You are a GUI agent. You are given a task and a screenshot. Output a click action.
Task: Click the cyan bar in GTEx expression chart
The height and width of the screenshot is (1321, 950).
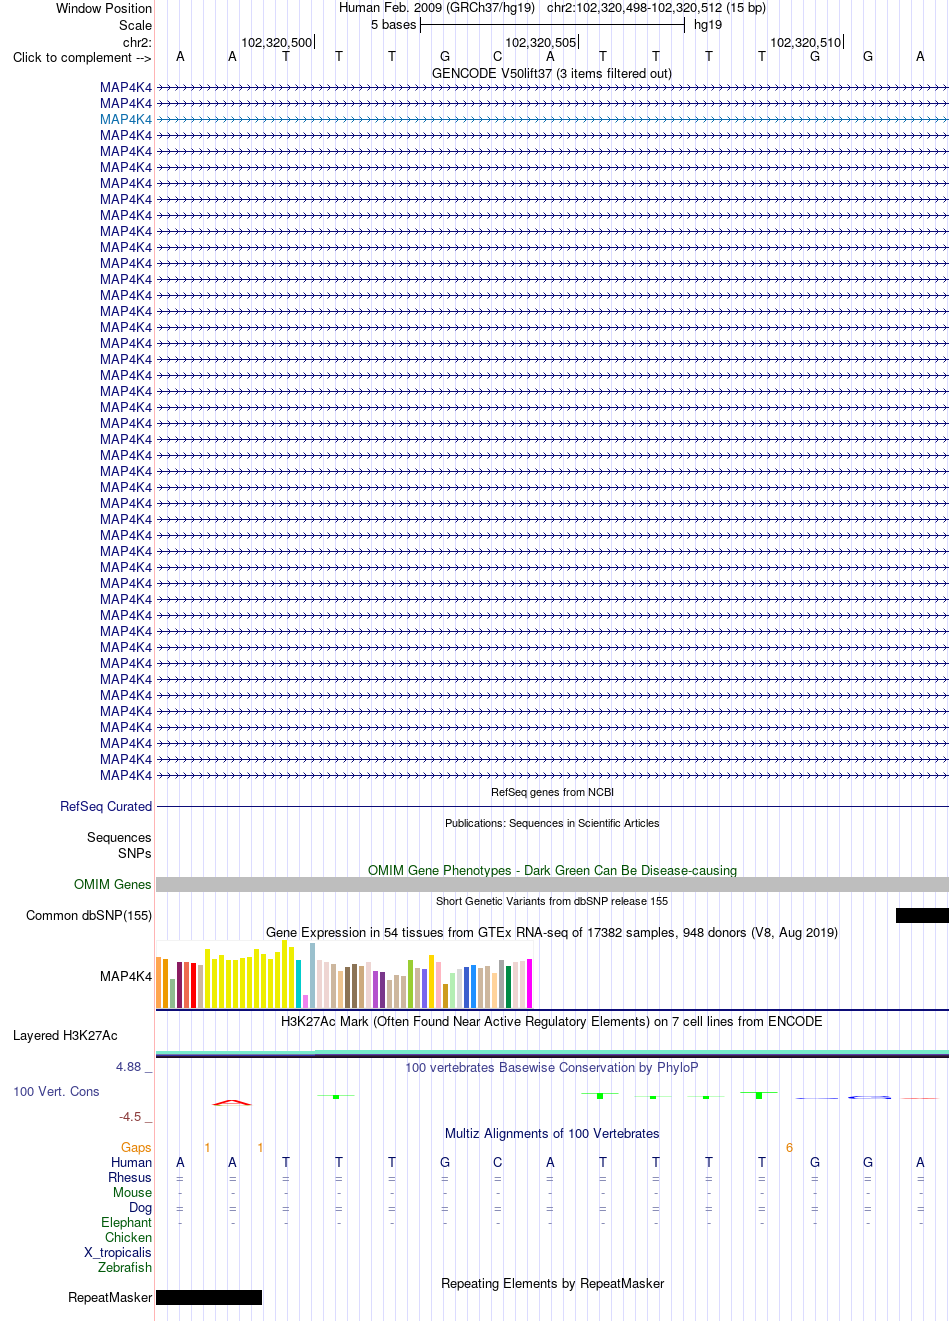(x=299, y=984)
